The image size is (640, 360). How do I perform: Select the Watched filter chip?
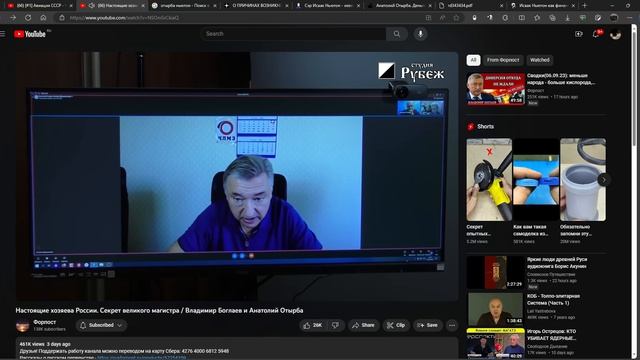(x=540, y=60)
